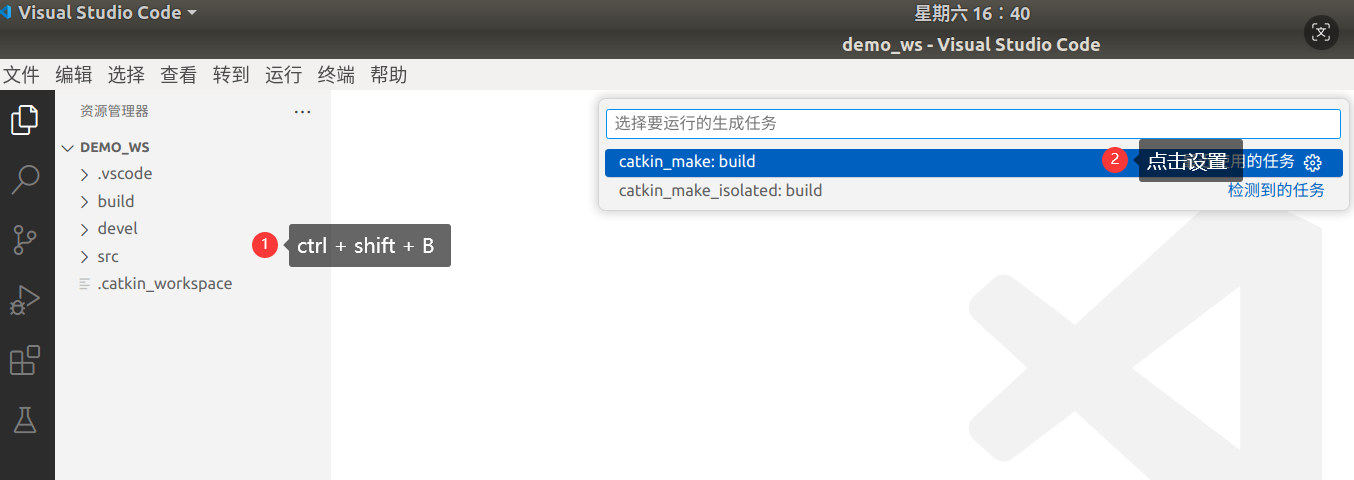Click the build task search input field
Image resolution: width=1354 pixels, height=480 pixels.
pos(973,124)
